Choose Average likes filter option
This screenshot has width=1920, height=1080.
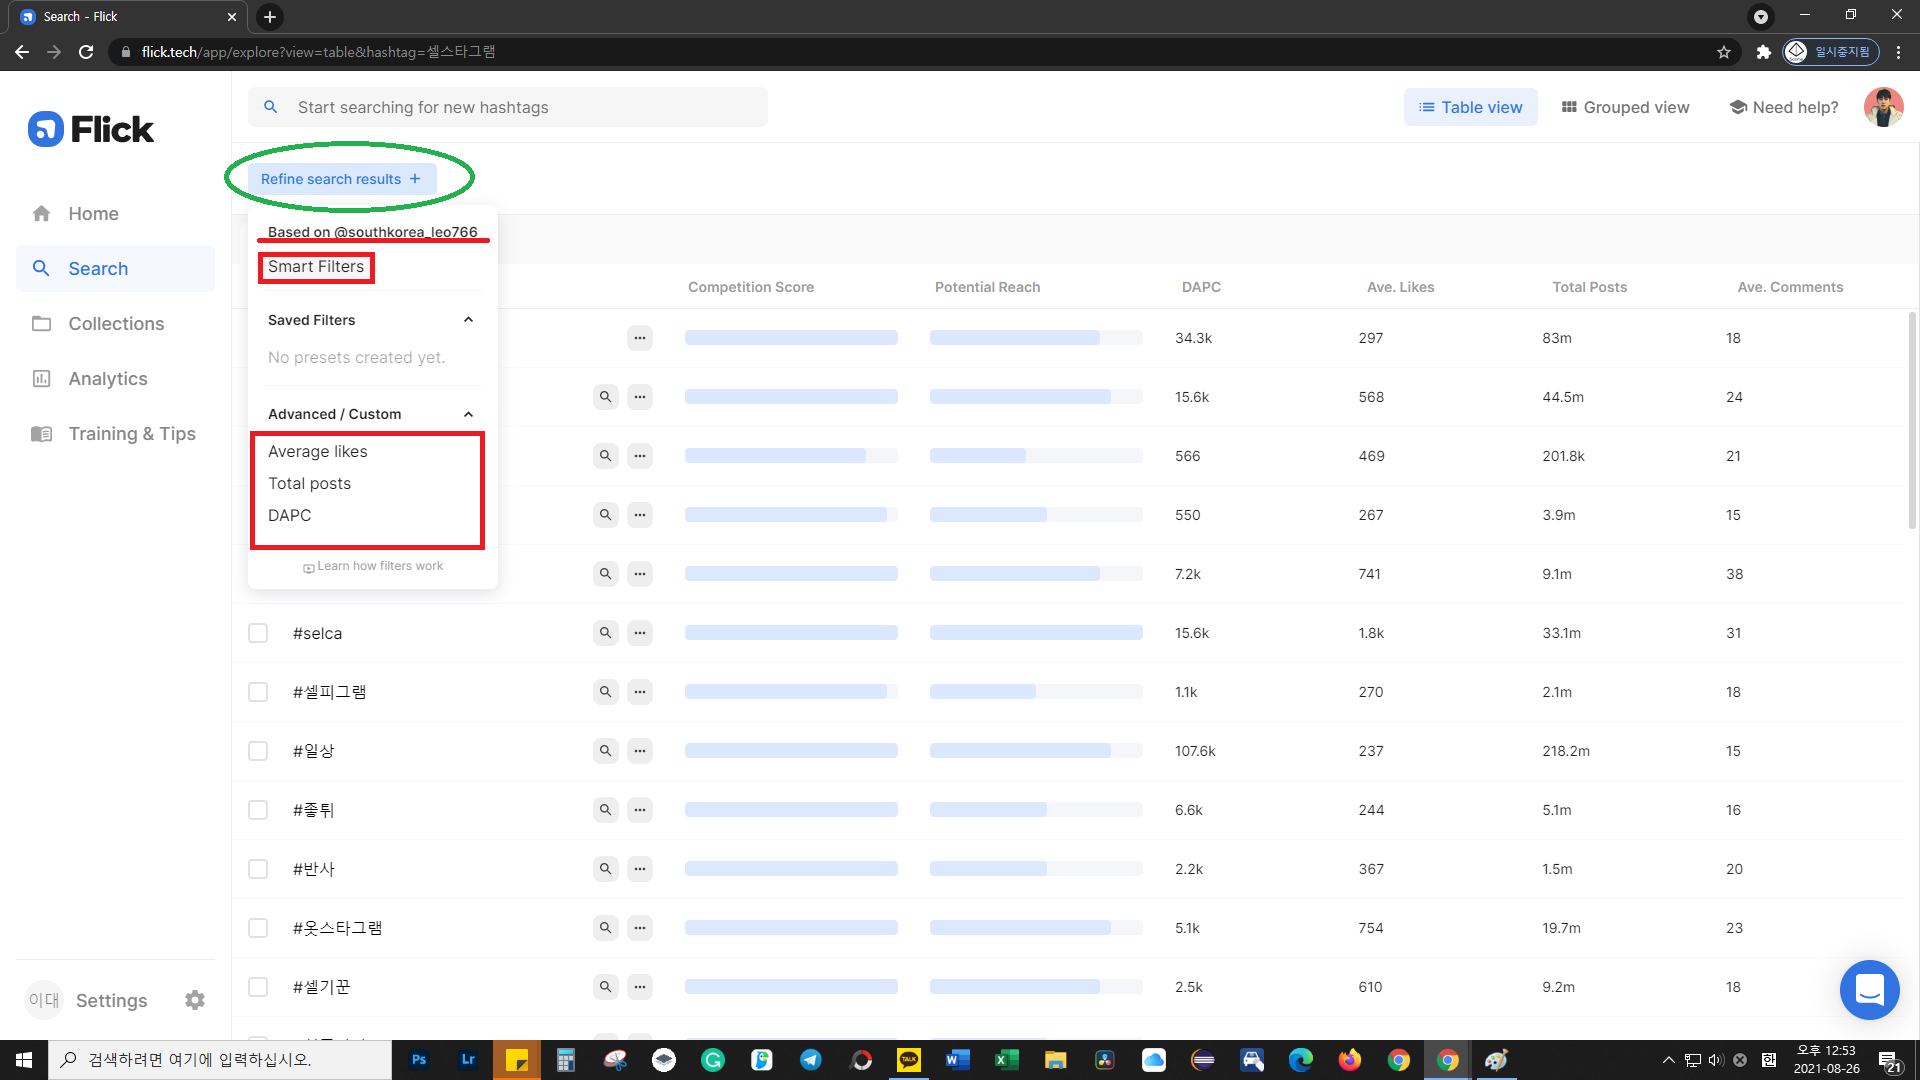[x=318, y=452]
